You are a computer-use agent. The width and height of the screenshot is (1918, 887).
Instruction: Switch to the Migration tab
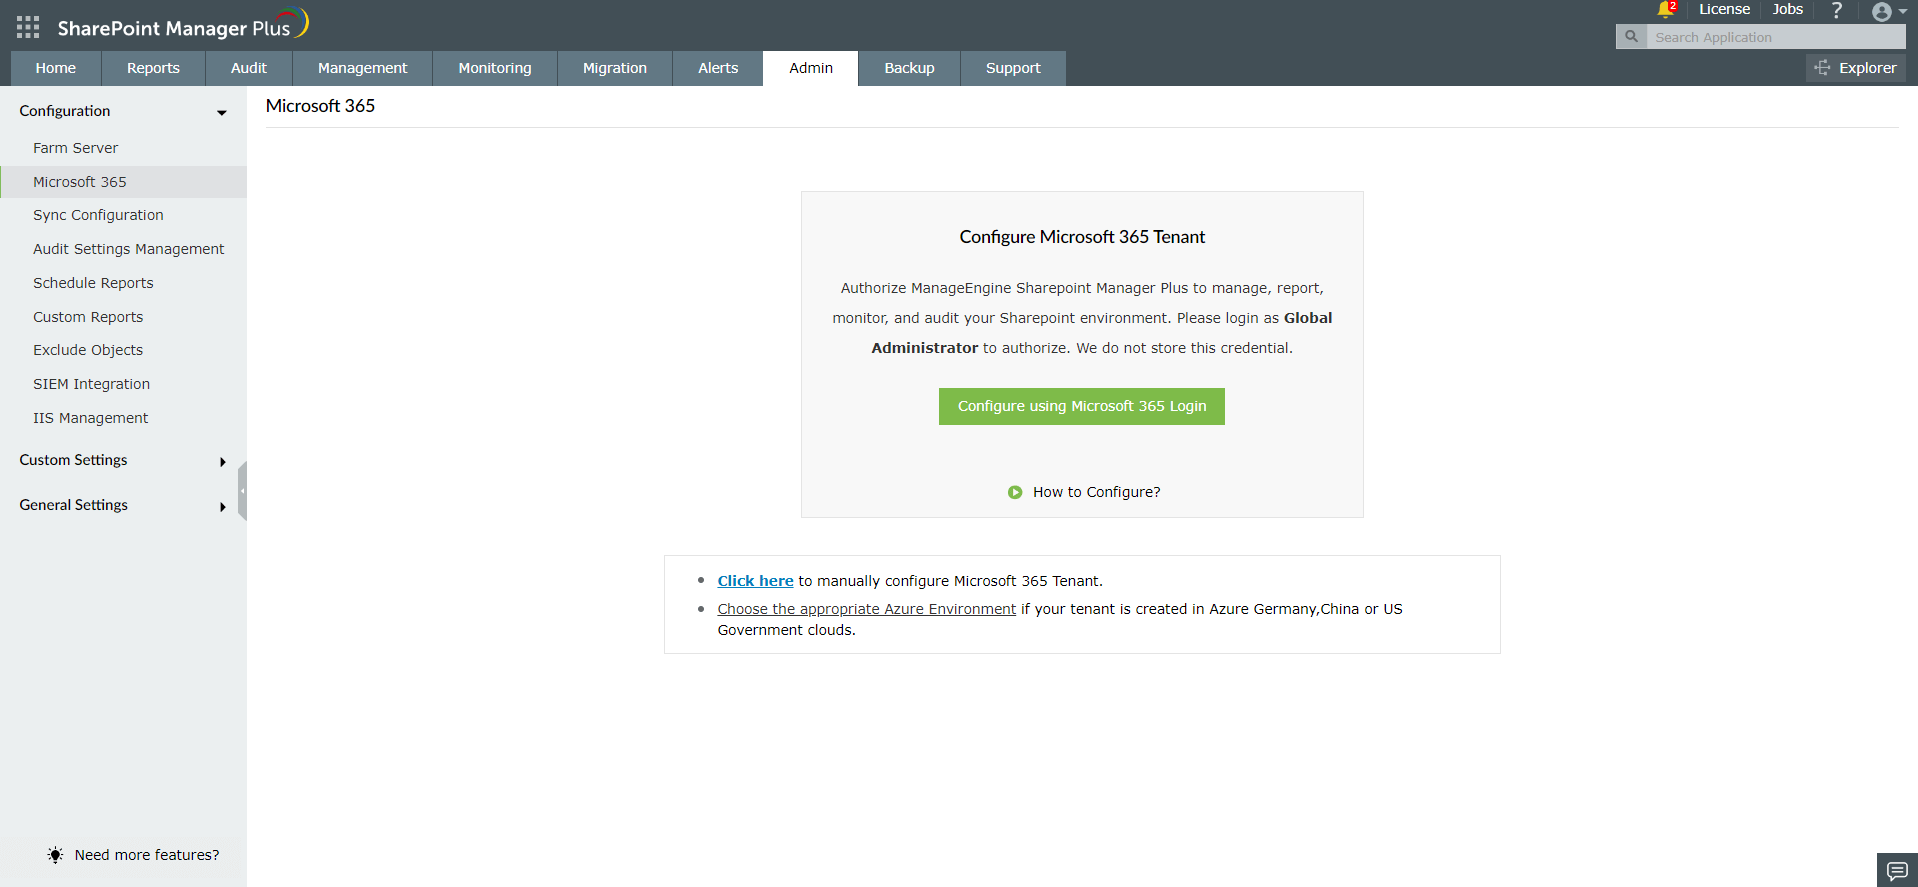click(x=615, y=68)
